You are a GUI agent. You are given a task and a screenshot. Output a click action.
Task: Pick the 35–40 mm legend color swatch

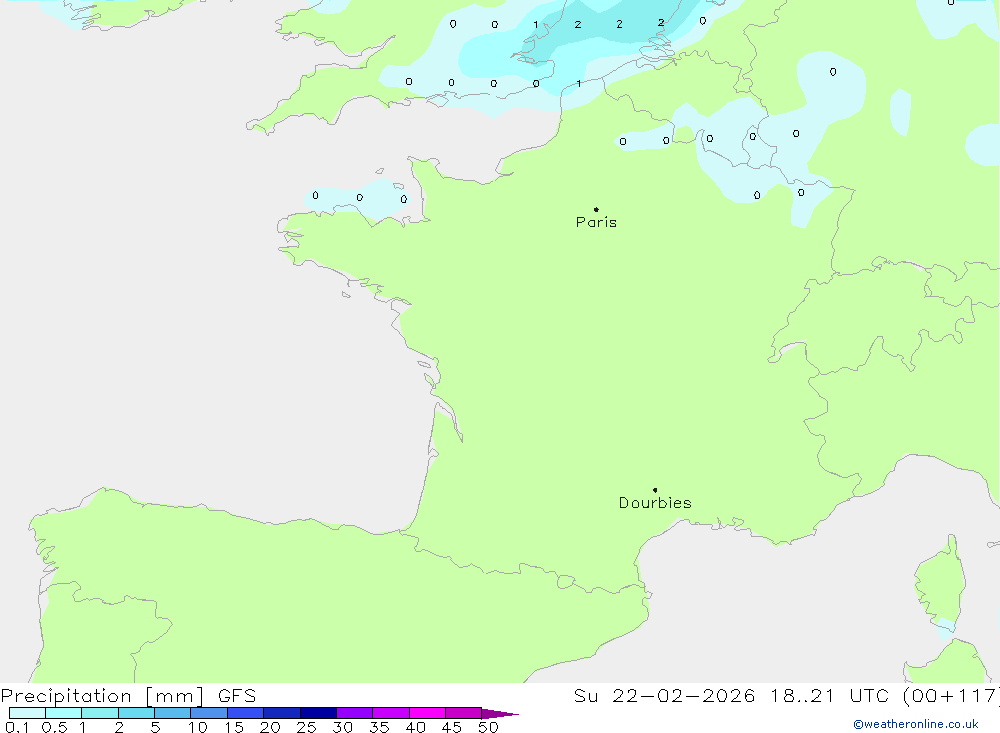(x=391, y=713)
